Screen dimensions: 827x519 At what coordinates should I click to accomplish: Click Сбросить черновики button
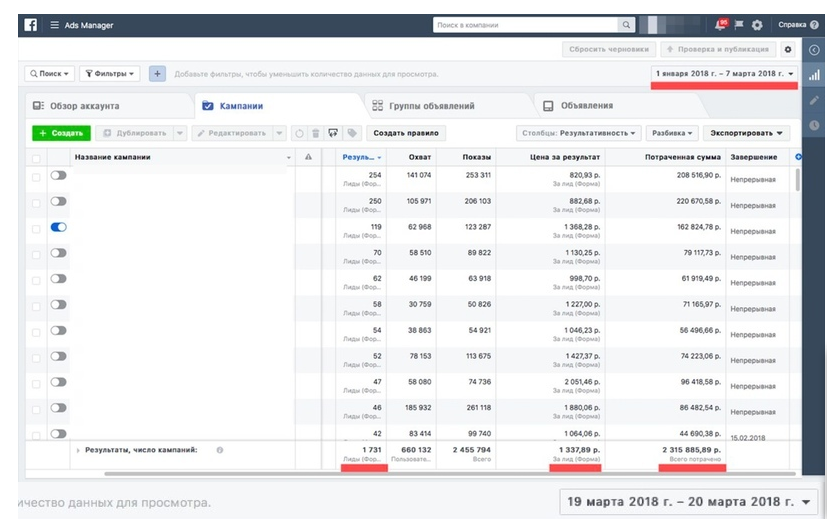click(x=609, y=49)
